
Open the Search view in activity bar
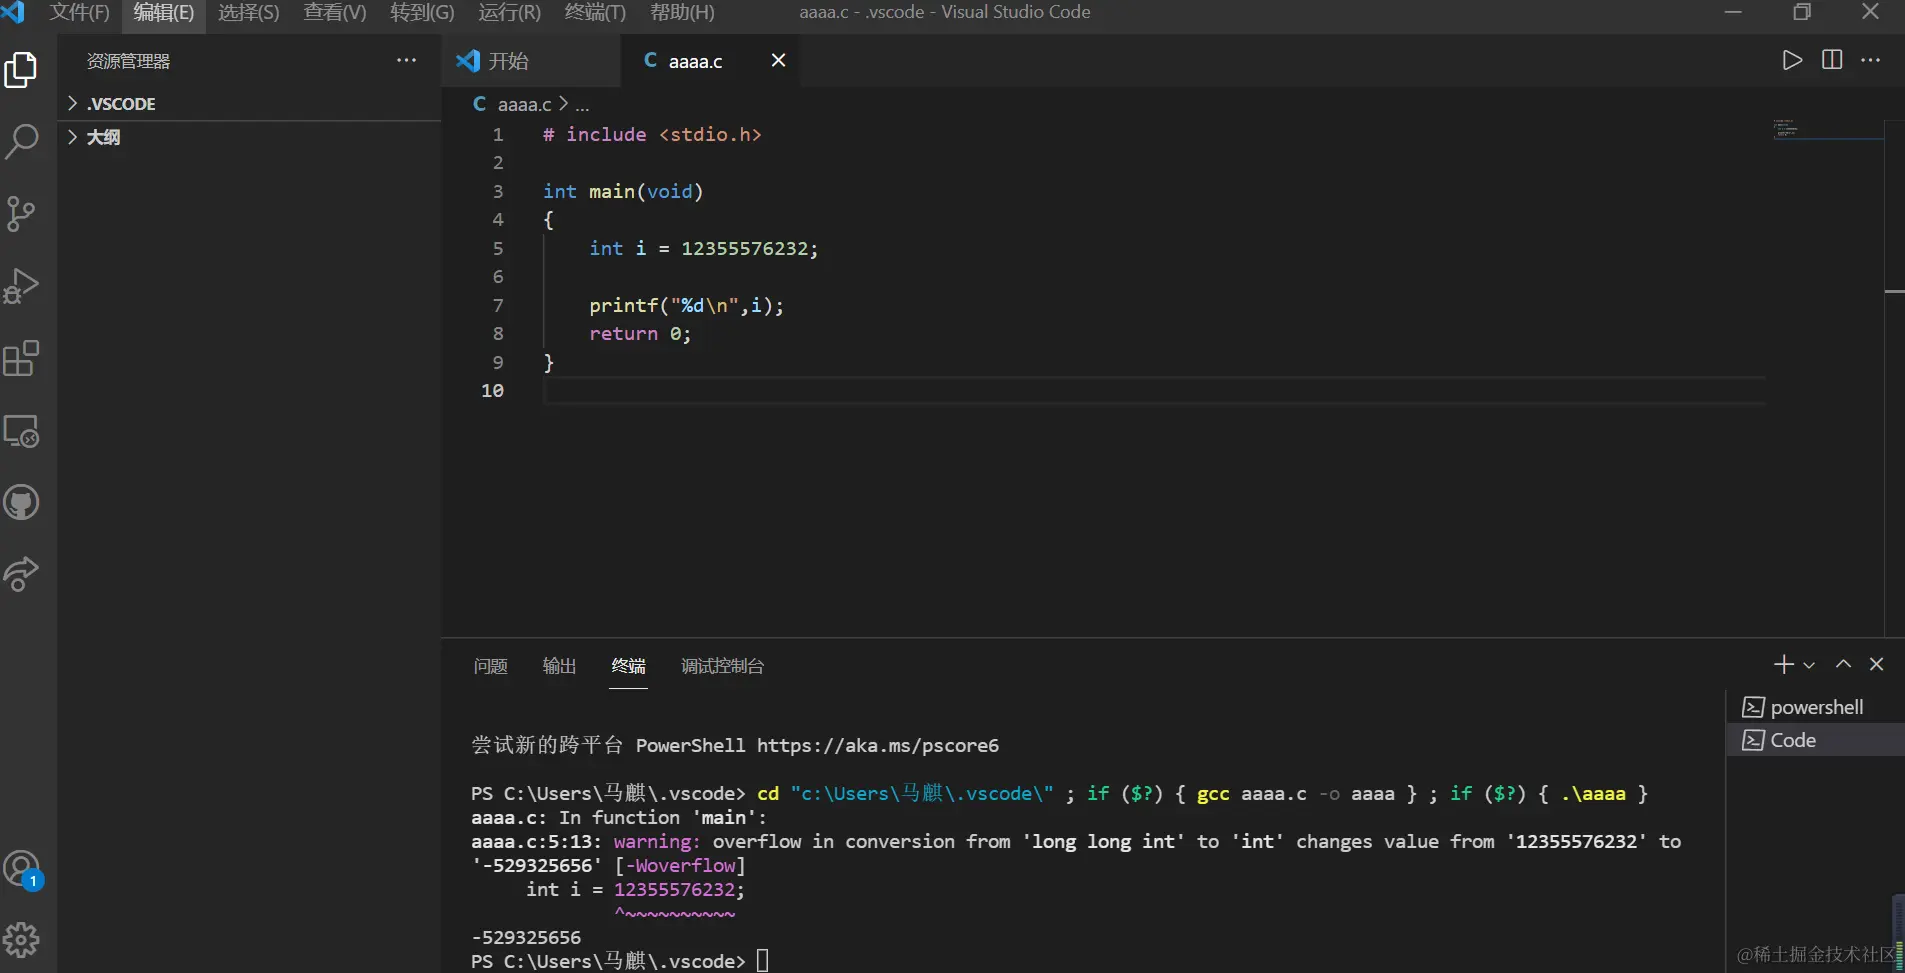click(21, 142)
